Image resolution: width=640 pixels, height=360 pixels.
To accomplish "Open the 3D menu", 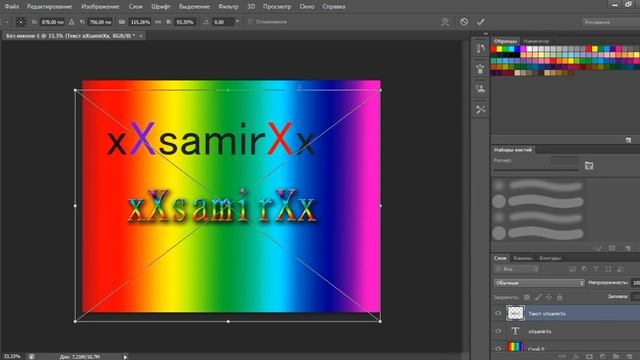I will [x=251, y=7].
